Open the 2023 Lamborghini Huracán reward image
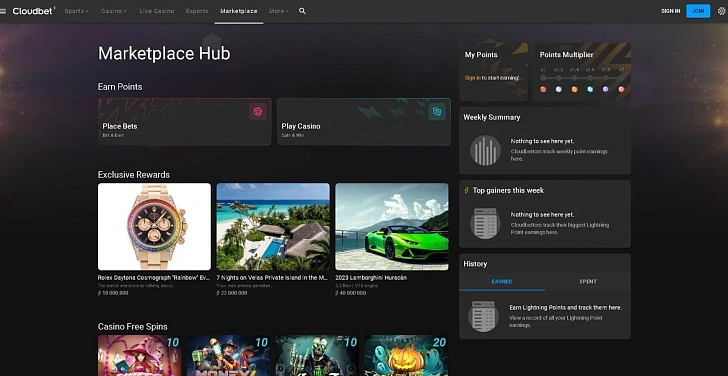This screenshot has height=376, width=728. point(392,227)
